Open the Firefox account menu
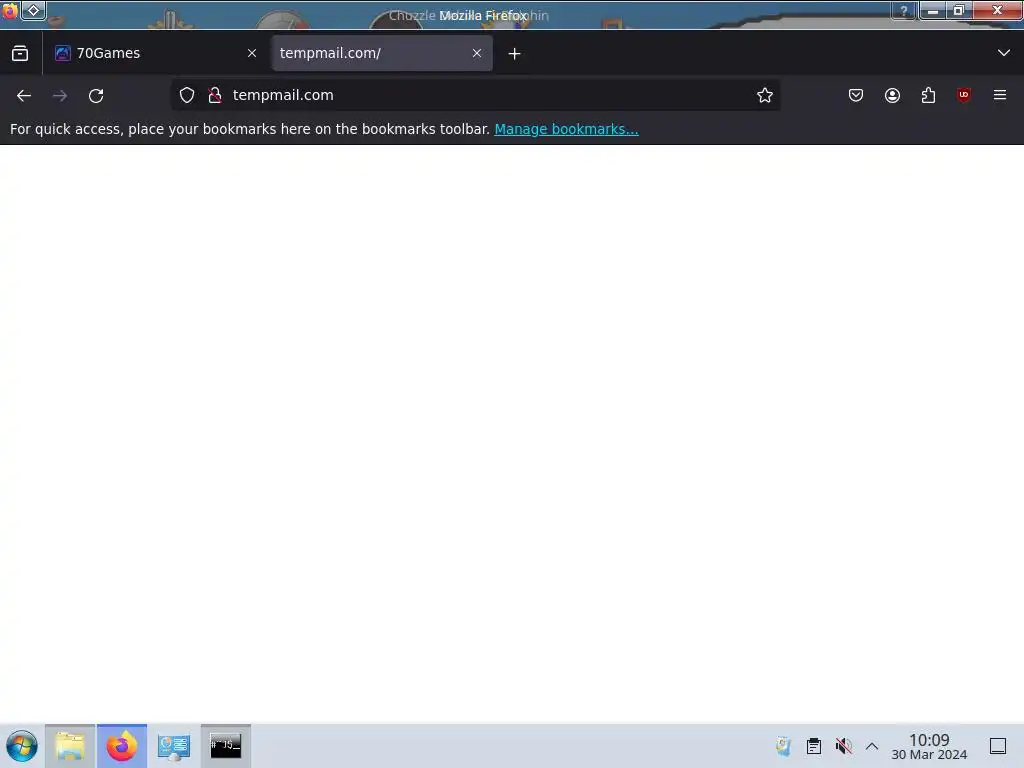The image size is (1024, 768). tap(892, 95)
